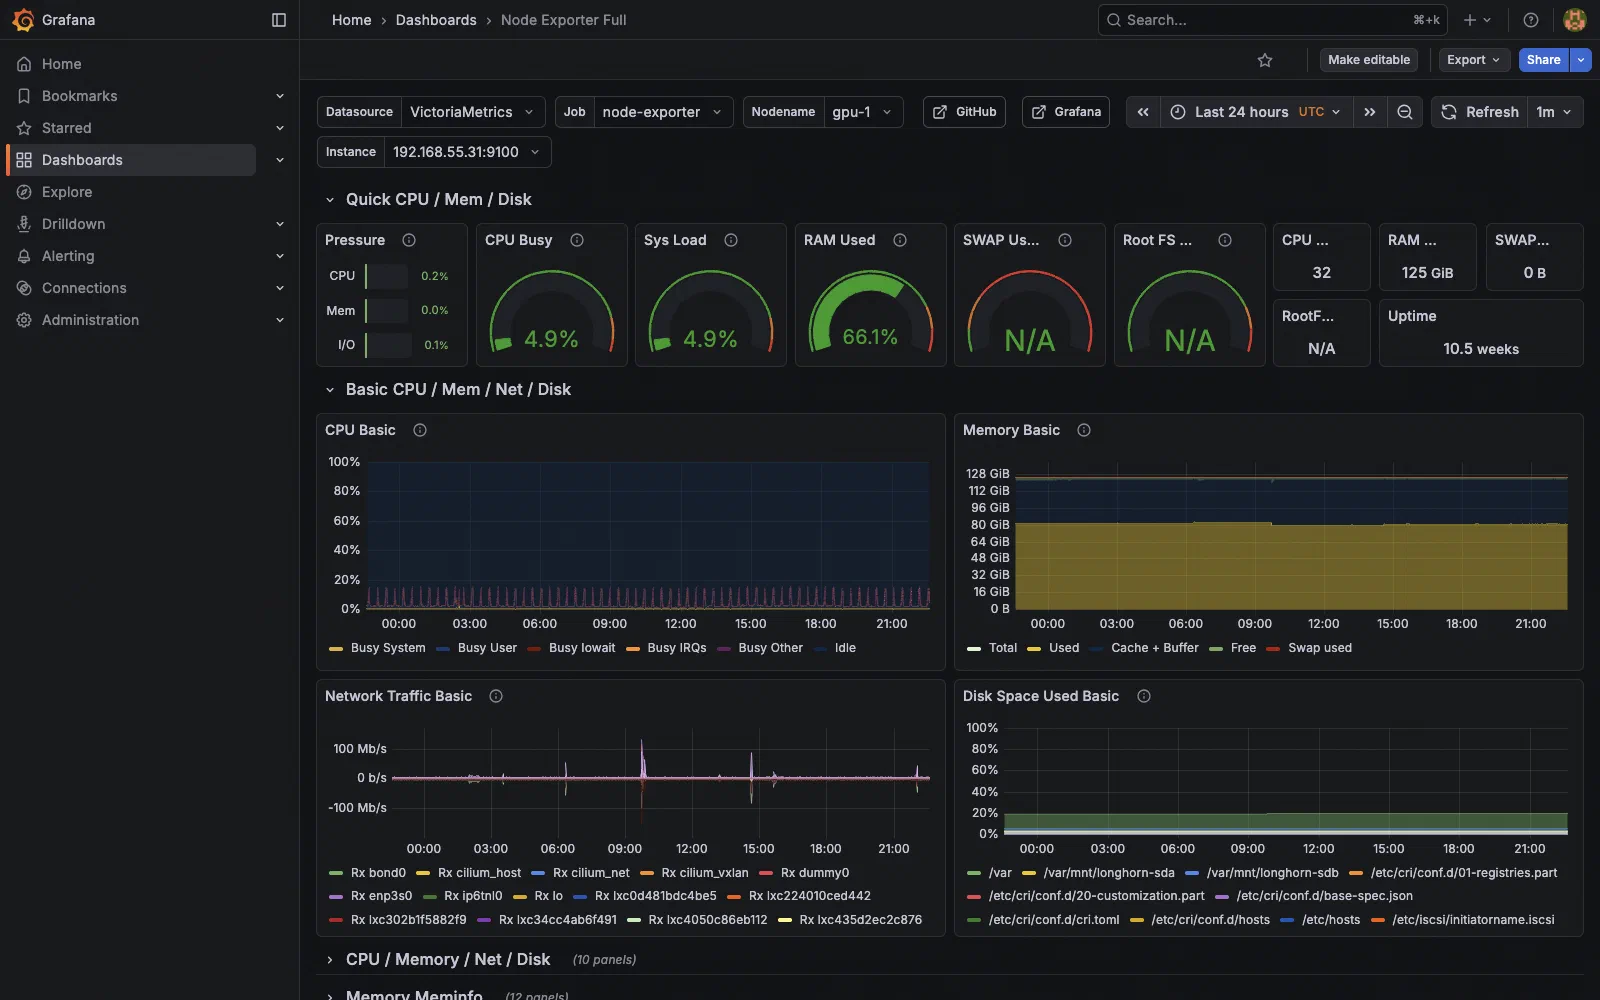The width and height of the screenshot is (1600, 1000).
Task: Show info for Root FS panel
Action: pos(1225,240)
